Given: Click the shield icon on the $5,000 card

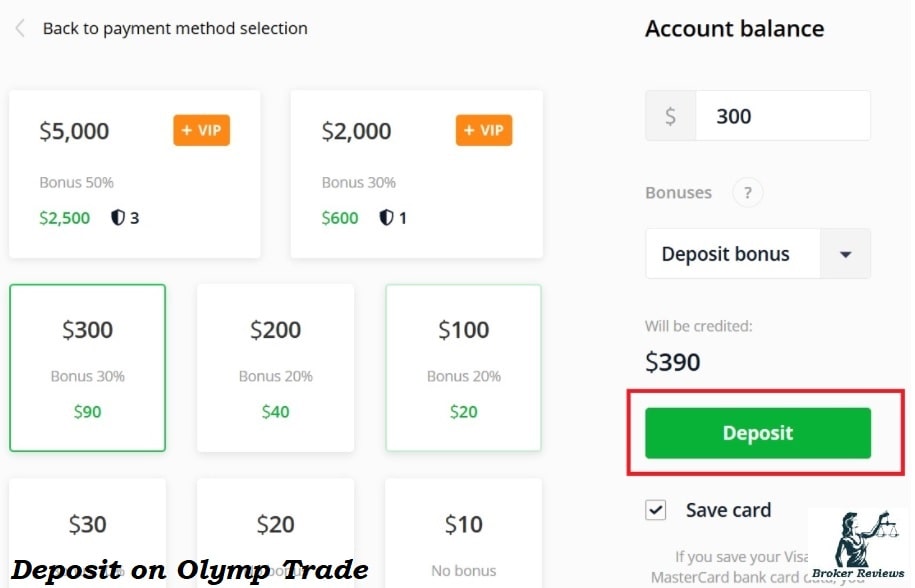Looking at the screenshot, I should pos(118,218).
